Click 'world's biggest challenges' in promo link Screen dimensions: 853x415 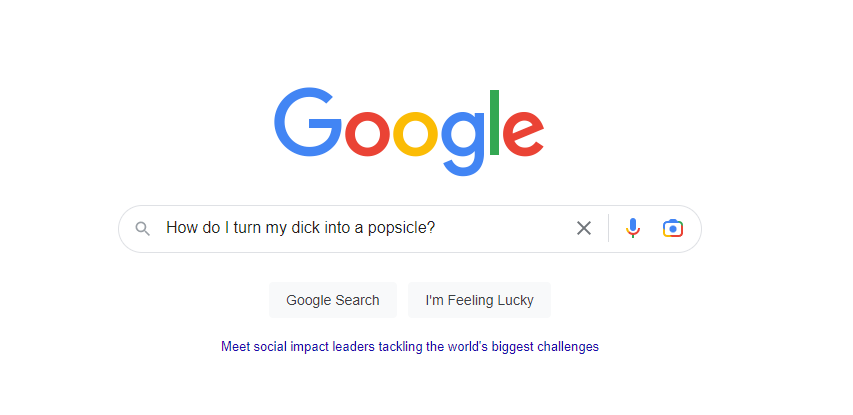pyautogui.click(x=523, y=346)
